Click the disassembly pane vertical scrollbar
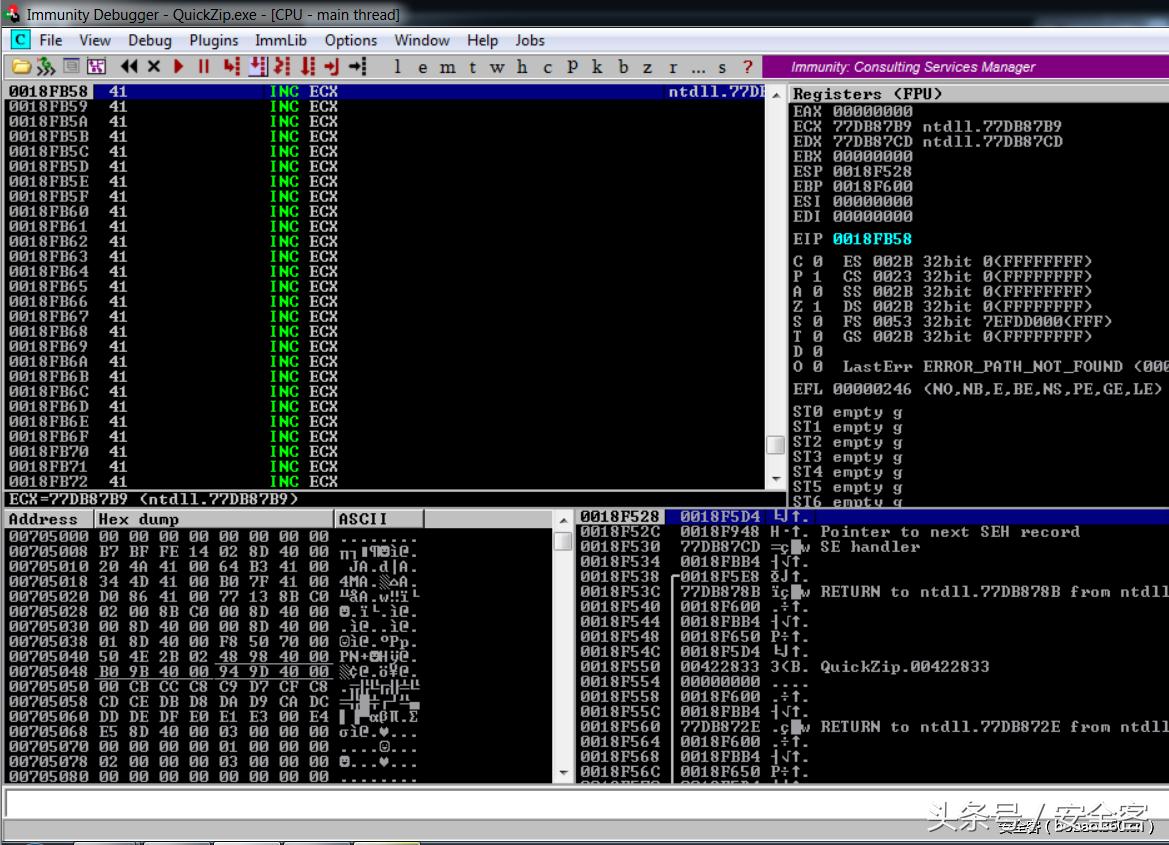 (x=776, y=445)
